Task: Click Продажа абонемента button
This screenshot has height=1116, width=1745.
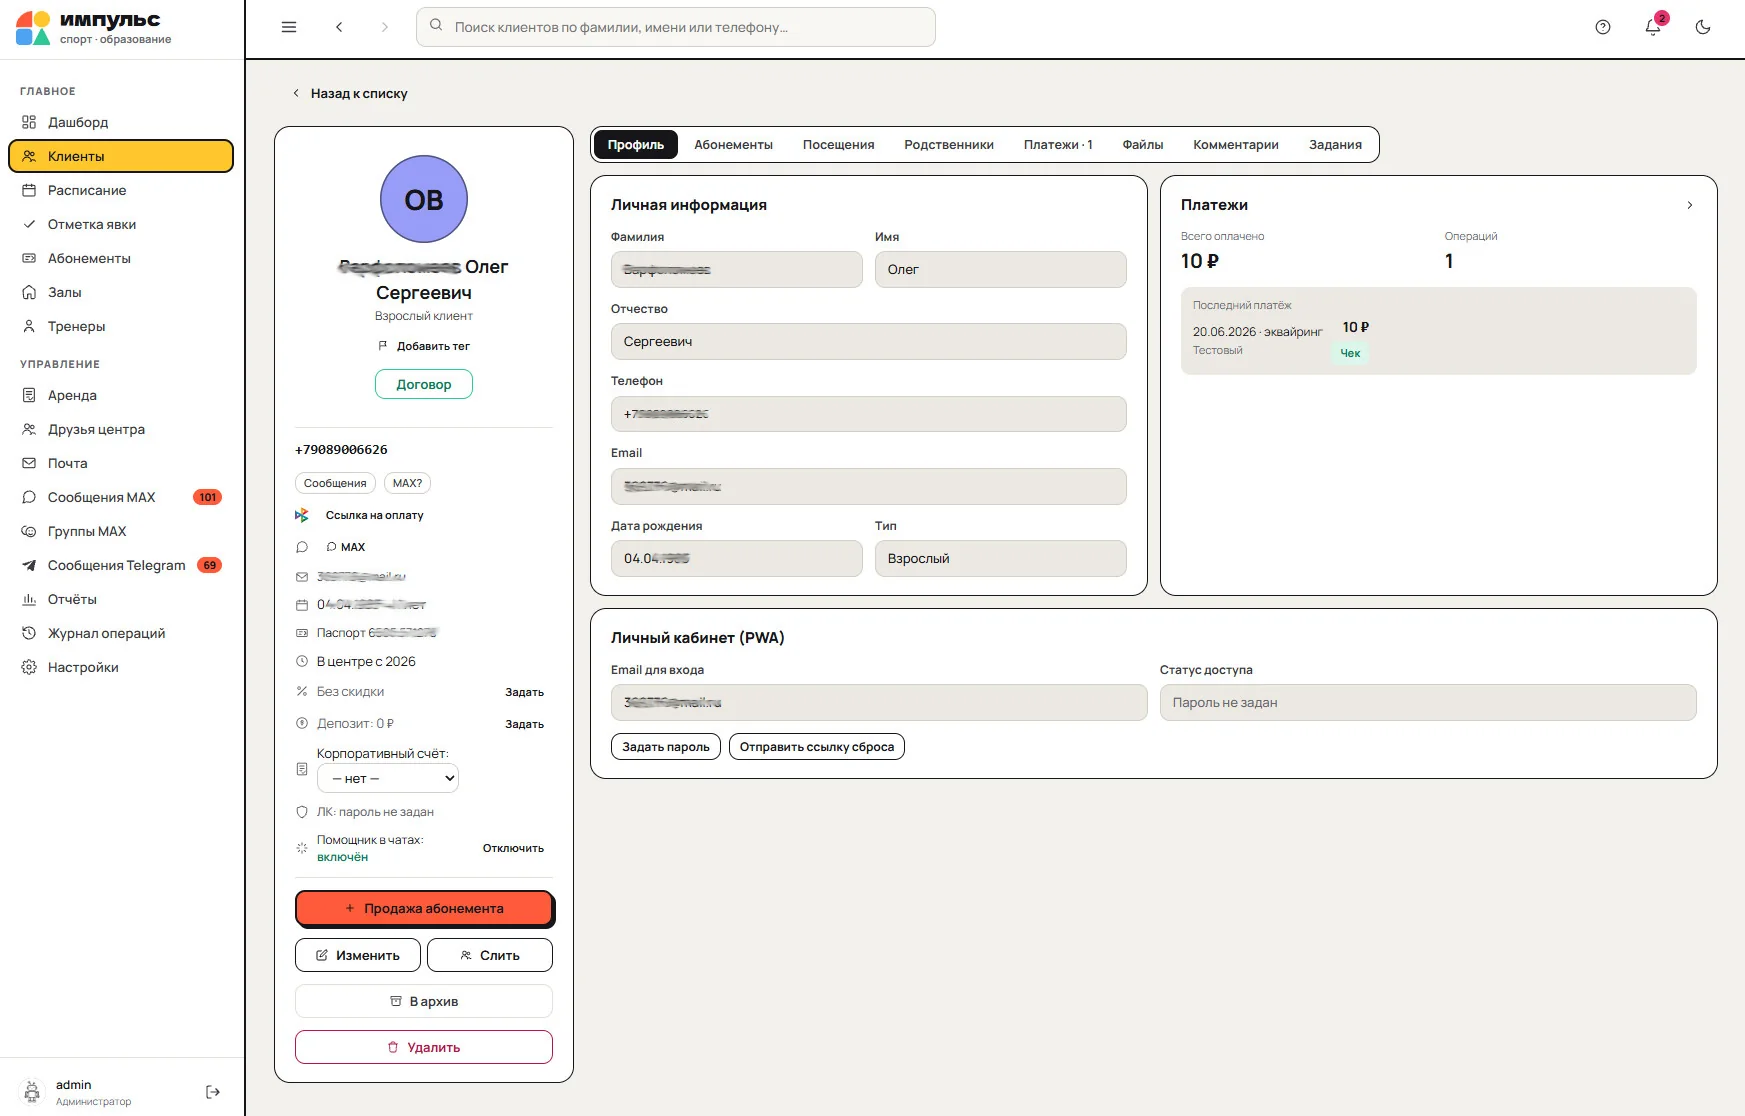Action: coord(424,908)
